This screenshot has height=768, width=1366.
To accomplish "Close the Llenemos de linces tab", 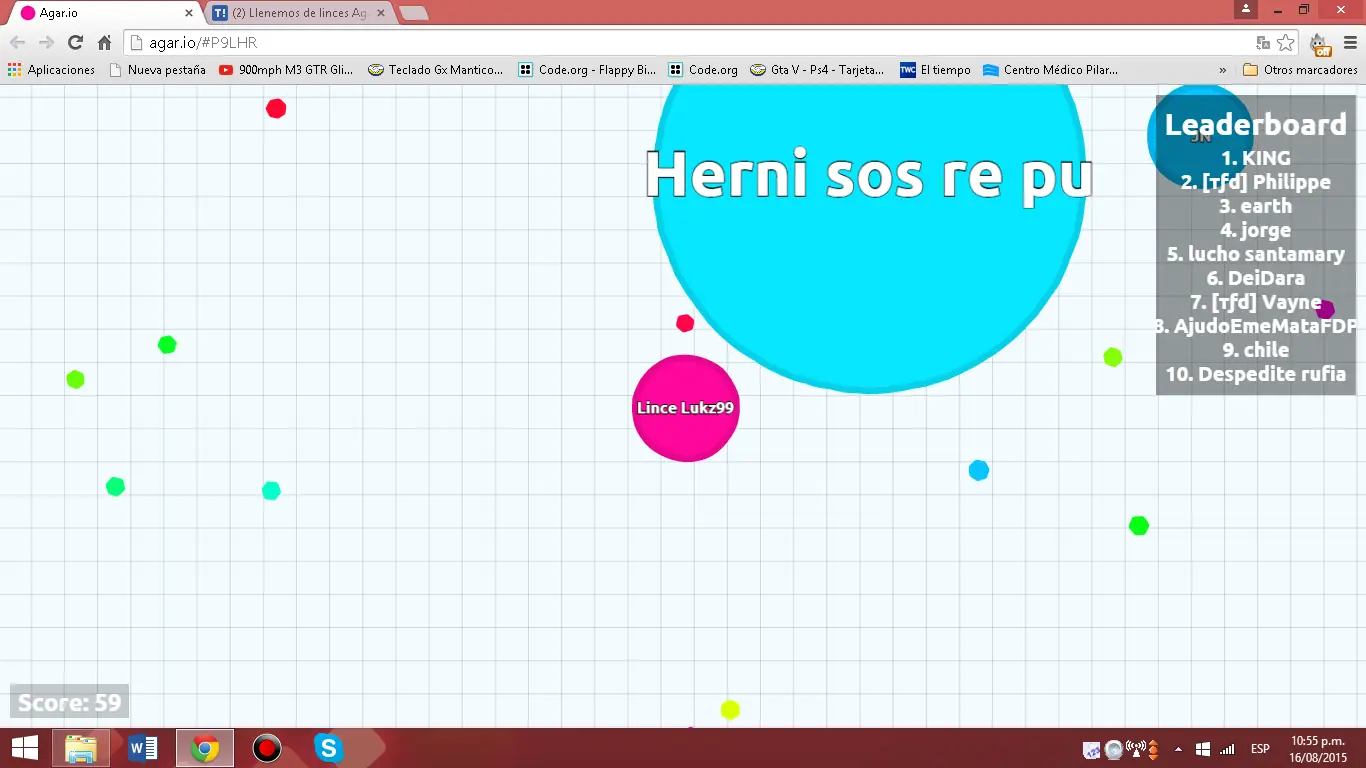I will pos(380,13).
